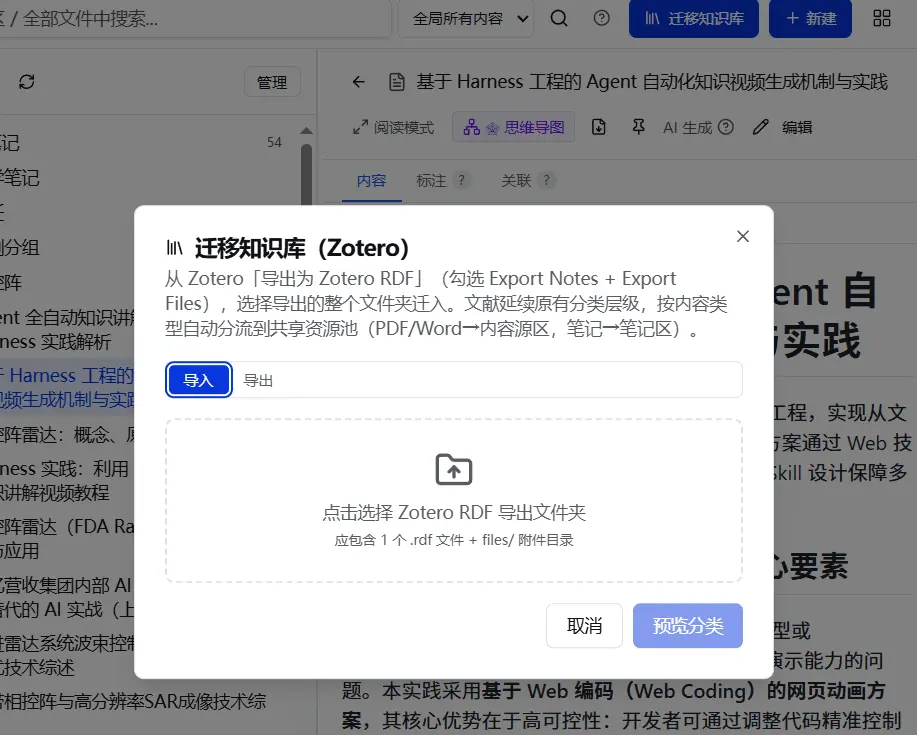Viewport: 917px width, 735px height.
Task: Select the '笔记' sidebar item below count row
Action: (x=20, y=177)
